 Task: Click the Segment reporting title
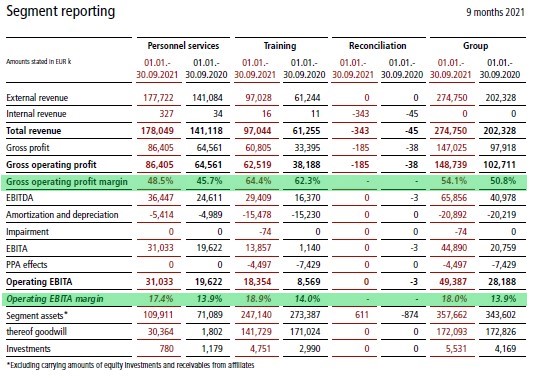click(x=60, y=11)
